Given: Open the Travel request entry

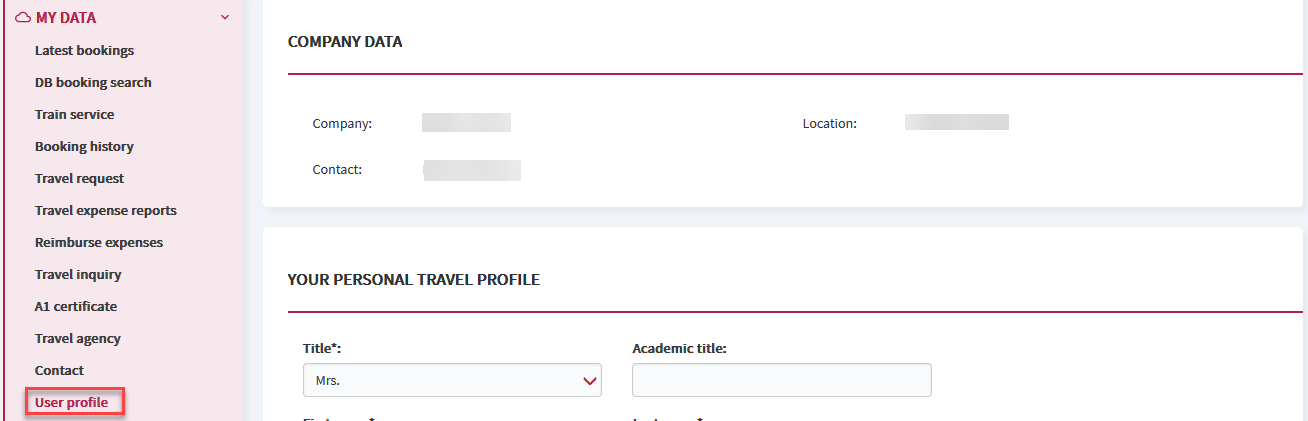Looking at the screenshot, I should click(80, 178).
